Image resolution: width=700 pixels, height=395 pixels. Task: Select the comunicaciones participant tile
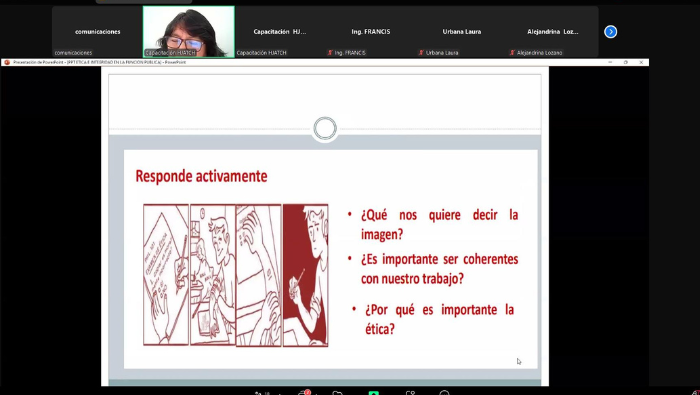tap(97, 32)
